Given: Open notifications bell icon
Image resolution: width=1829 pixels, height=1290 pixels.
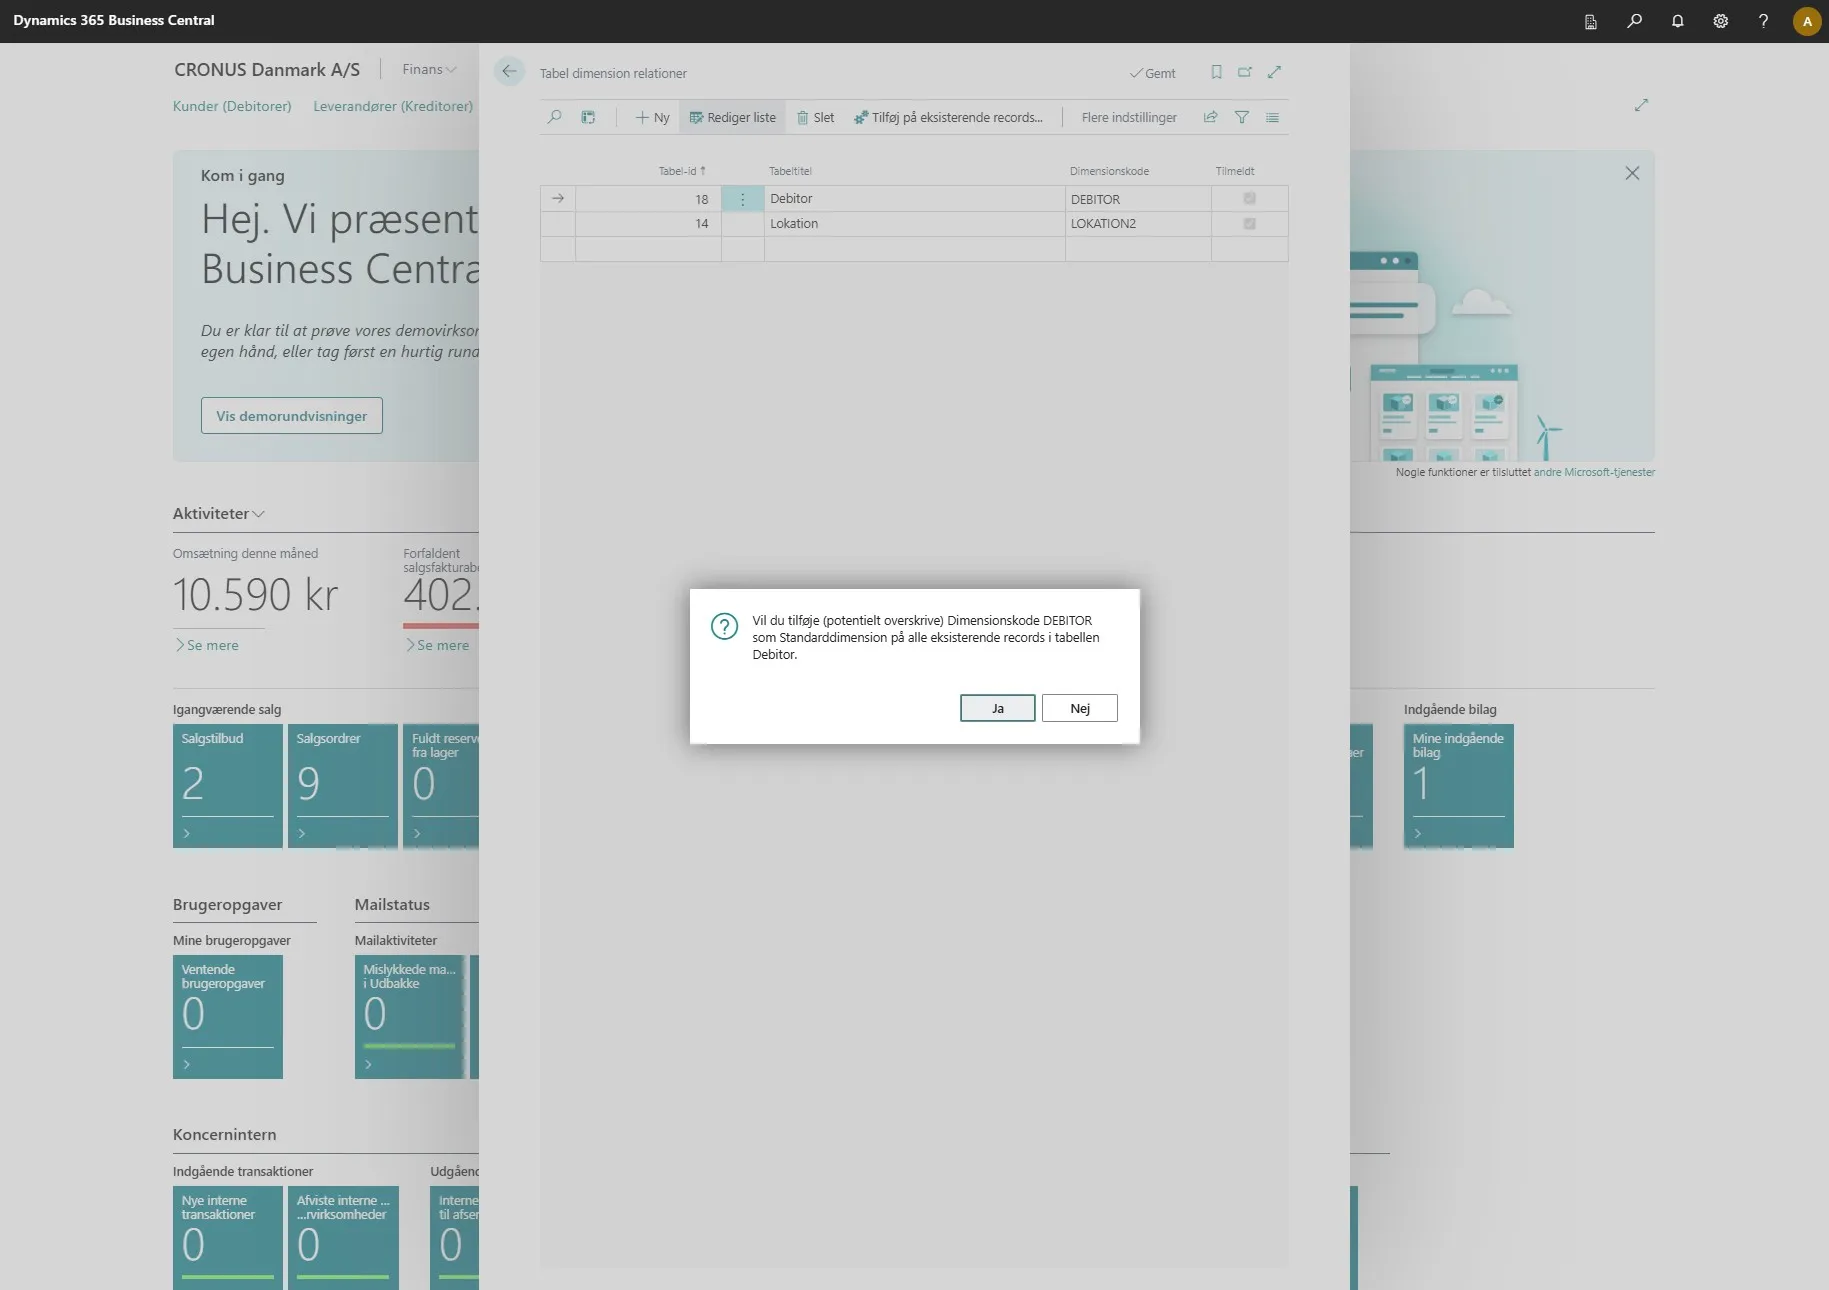Looking at the screenshot, I should pos(1677,21).
